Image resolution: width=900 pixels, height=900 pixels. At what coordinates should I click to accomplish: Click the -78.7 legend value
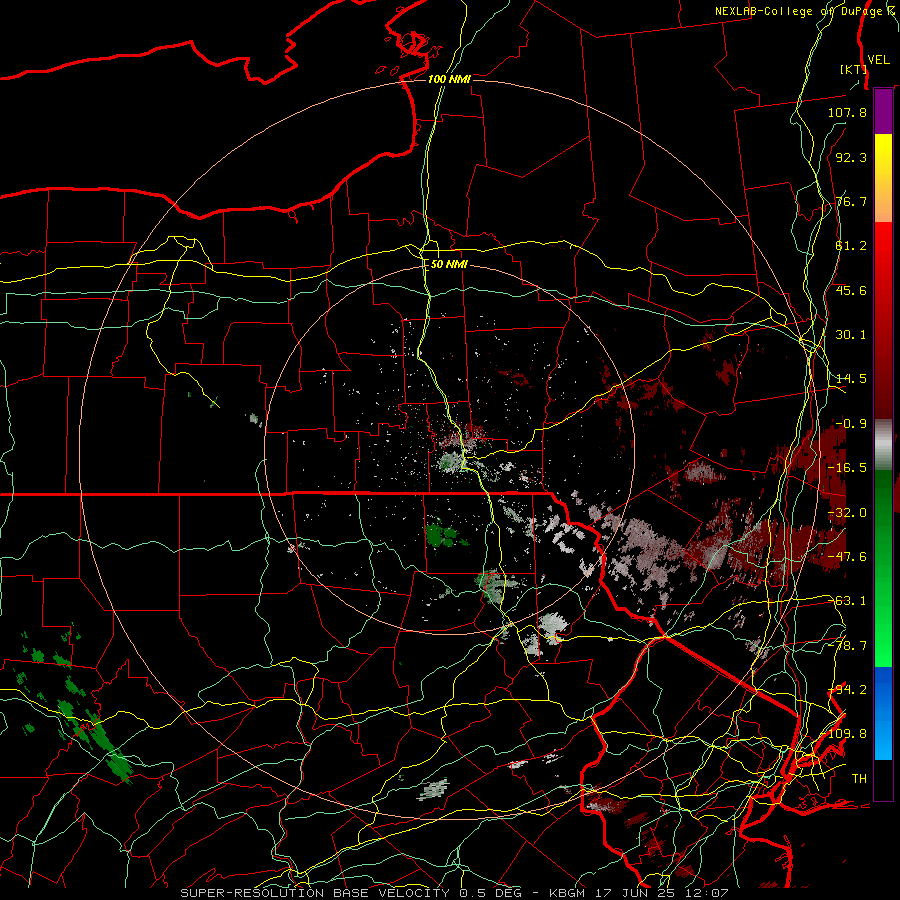tap(847, 646)
